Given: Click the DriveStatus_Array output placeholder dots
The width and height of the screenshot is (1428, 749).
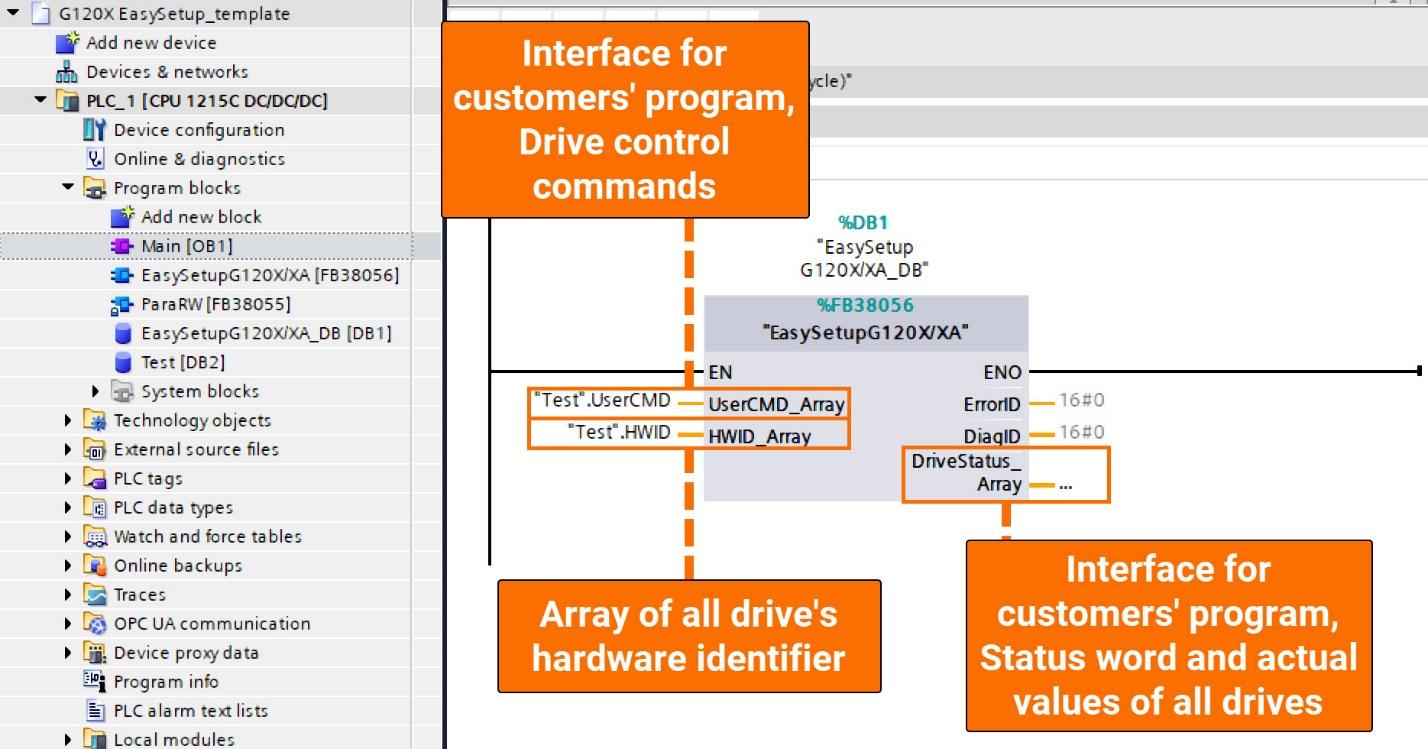Looking at the screenshot, I should coord(1065,485).
